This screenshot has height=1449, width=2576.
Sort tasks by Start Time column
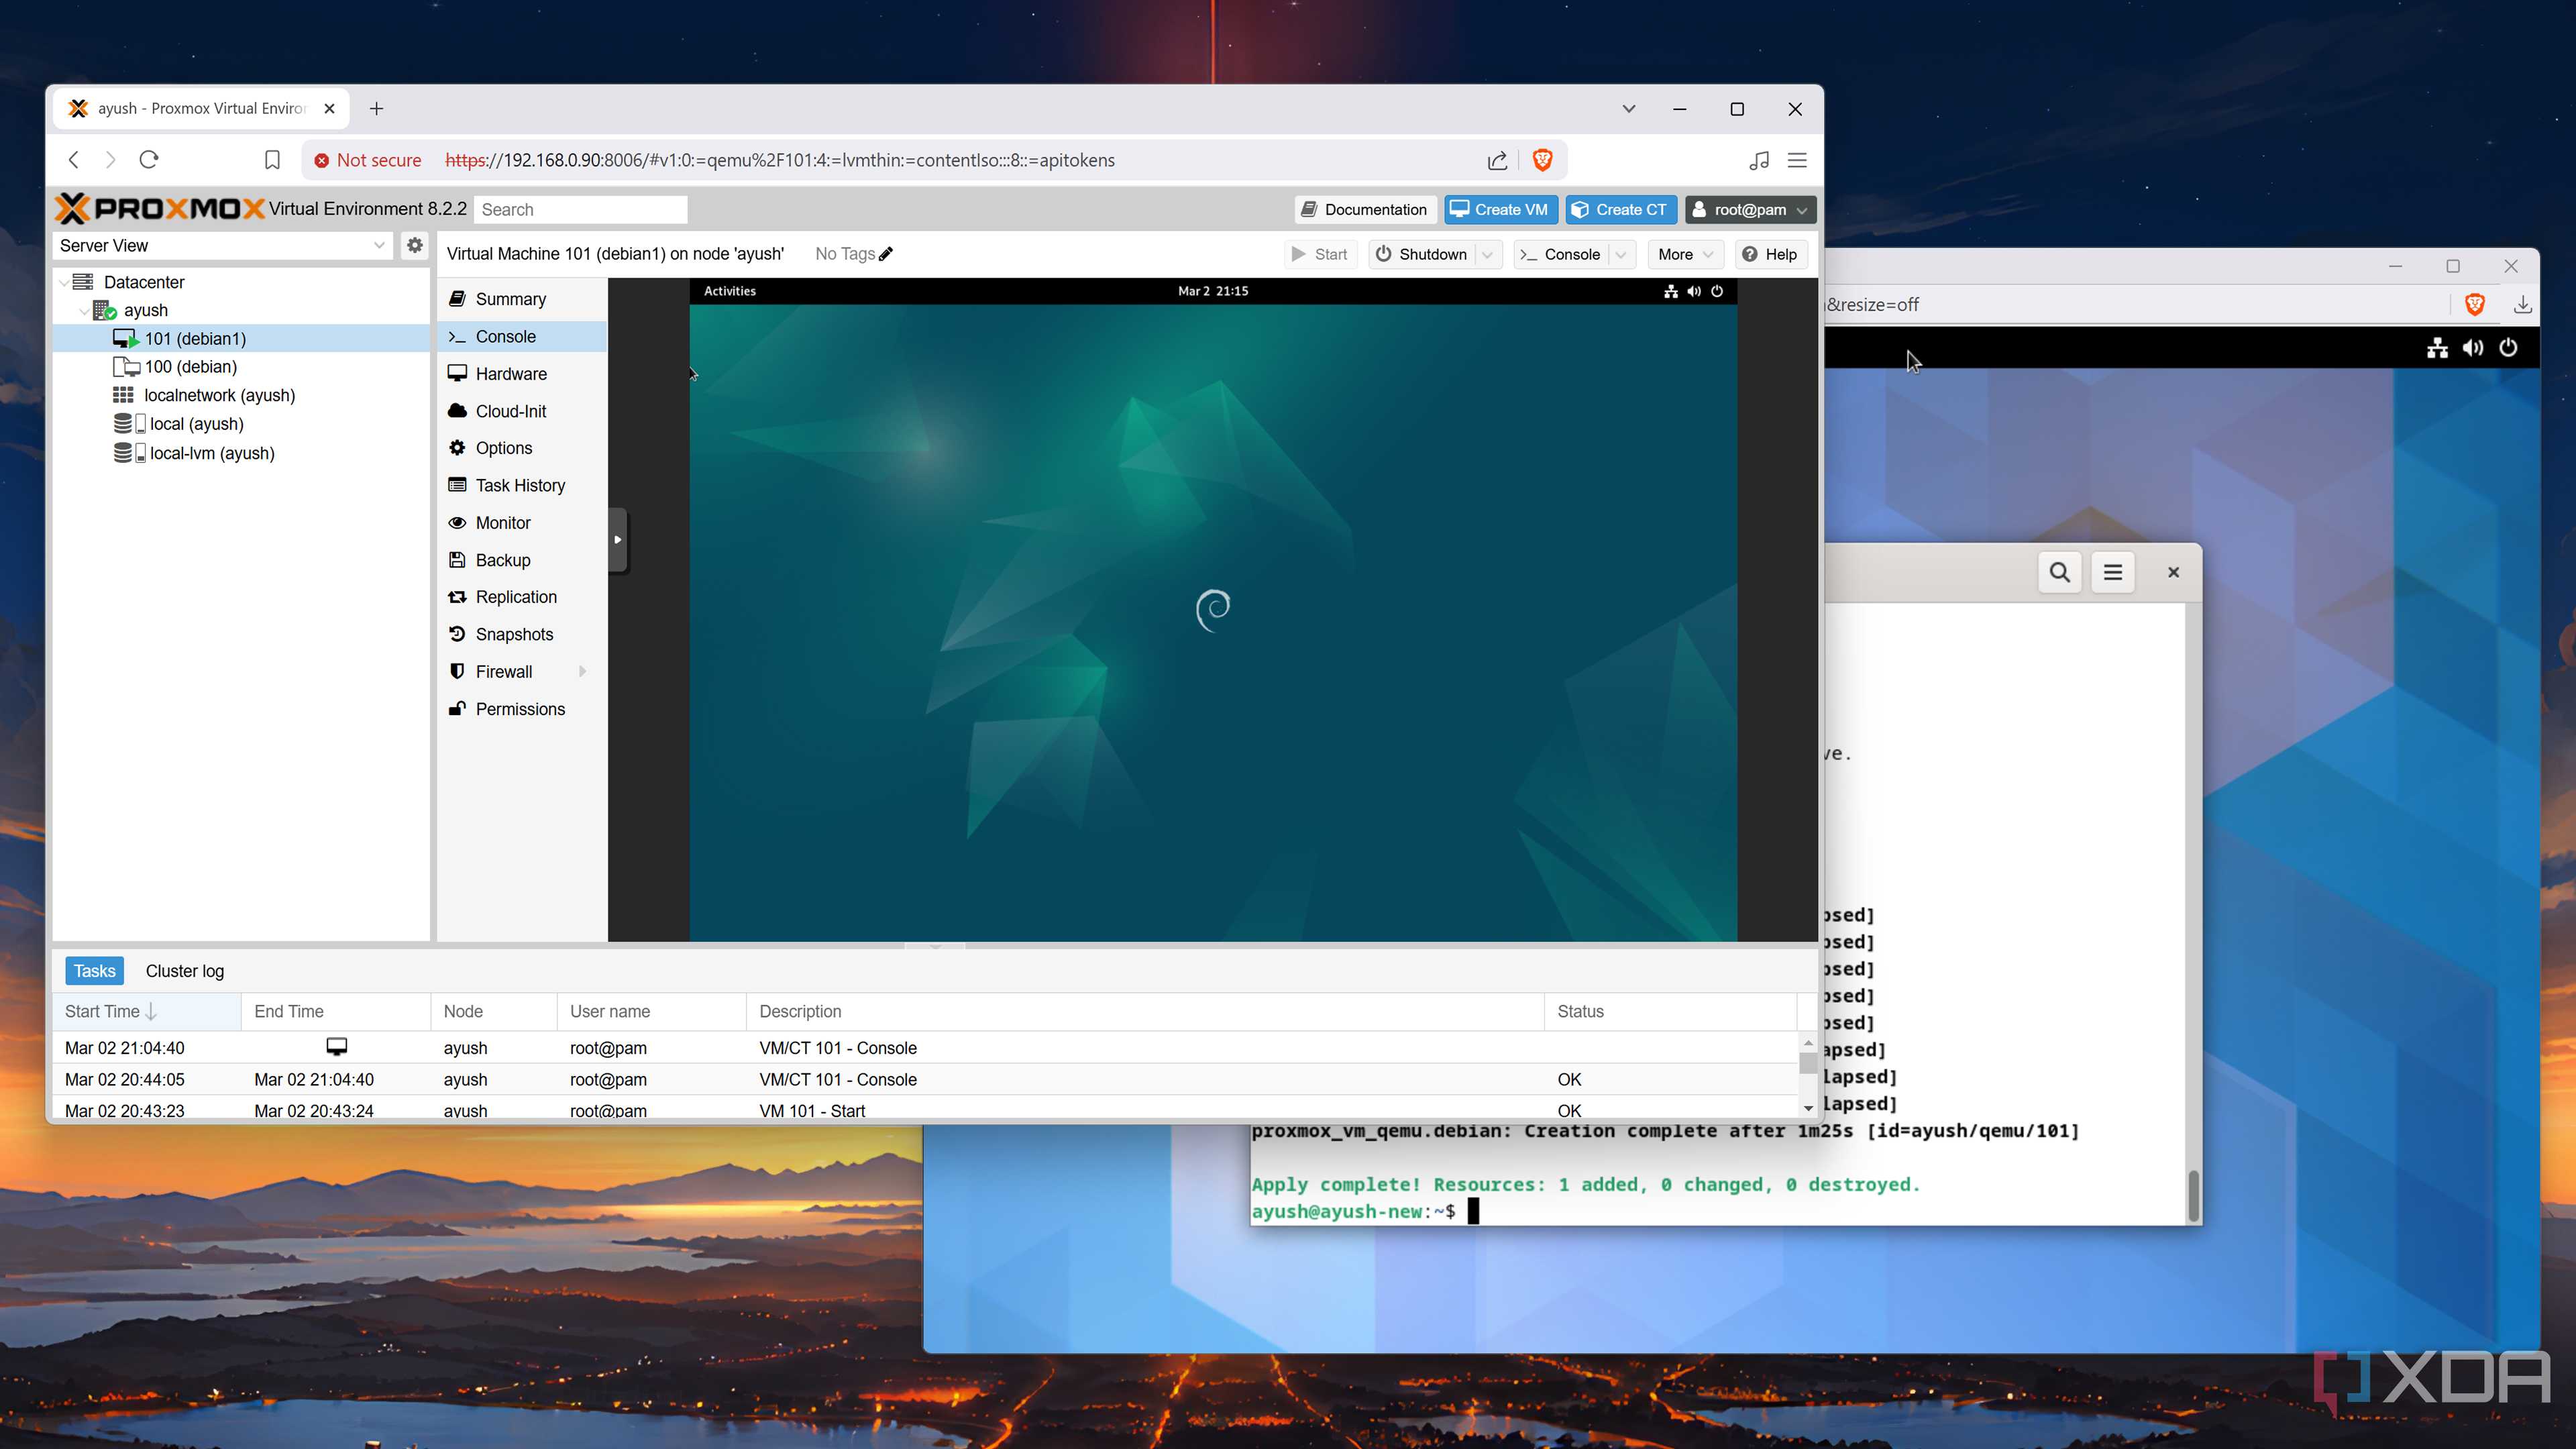146,1011
